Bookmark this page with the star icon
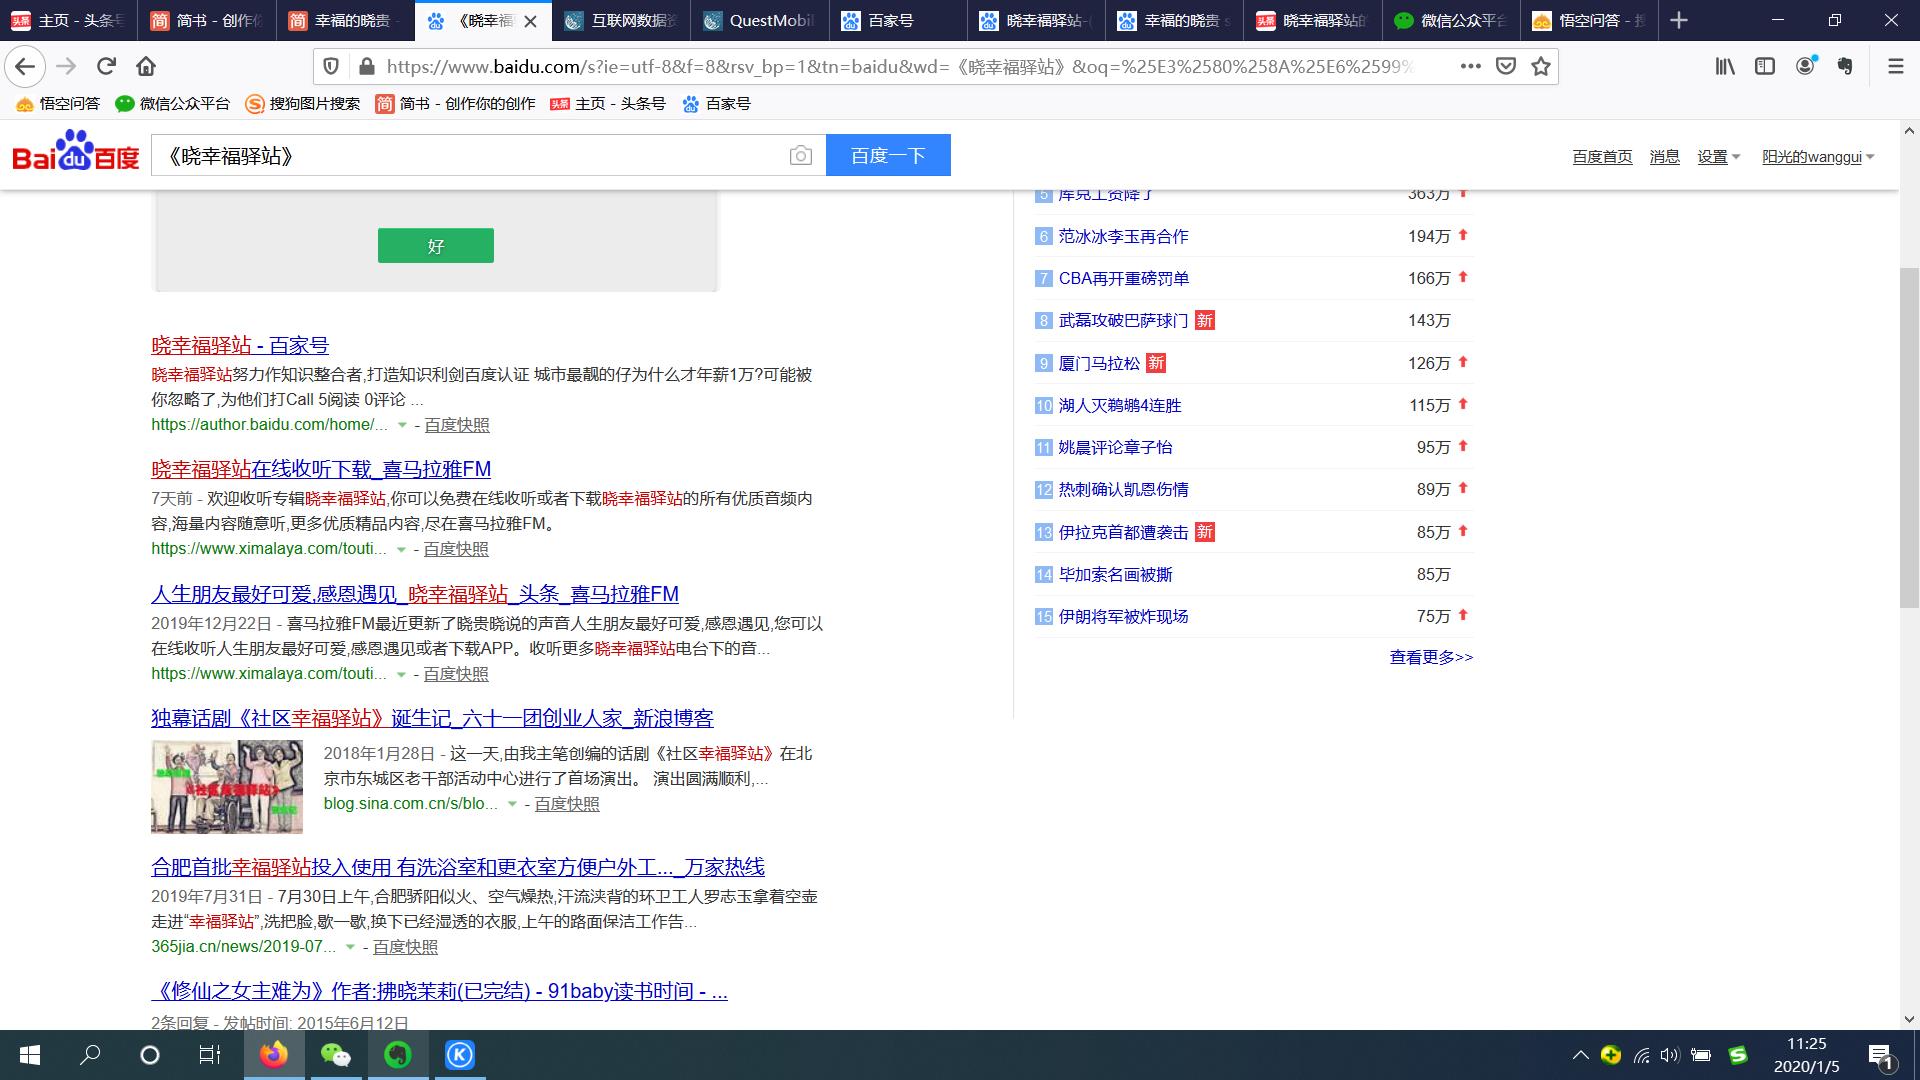This screenshot has height=1080, width=1920. [x=1541, y=67]
